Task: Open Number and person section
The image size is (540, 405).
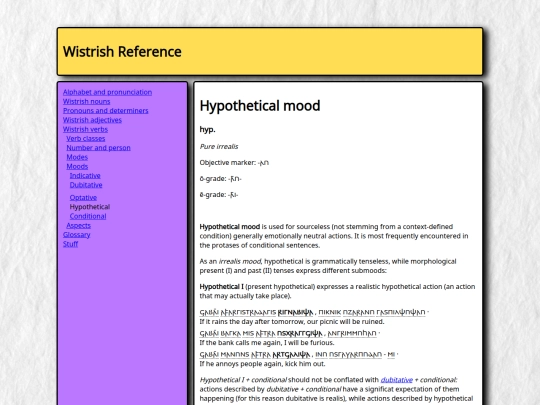Action: pos(98,148)
